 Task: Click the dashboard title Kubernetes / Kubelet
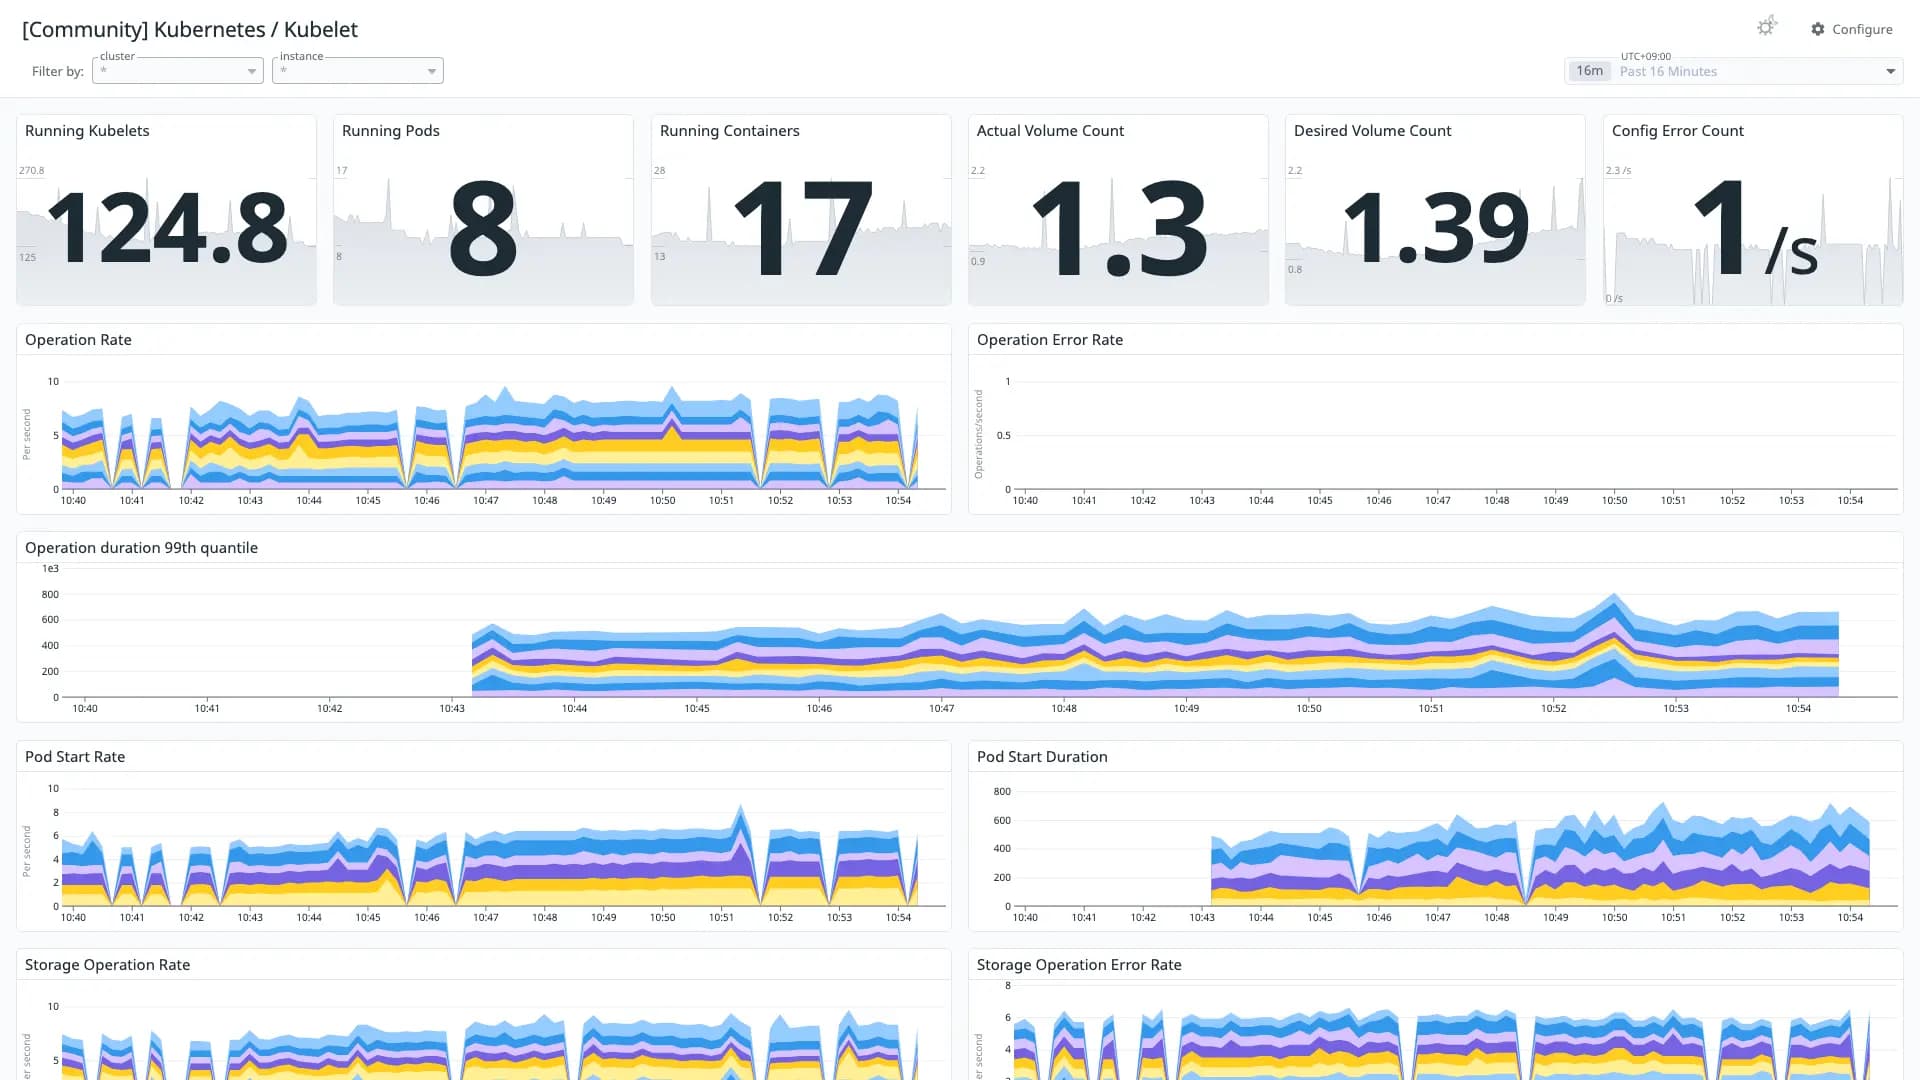(190, 30)
